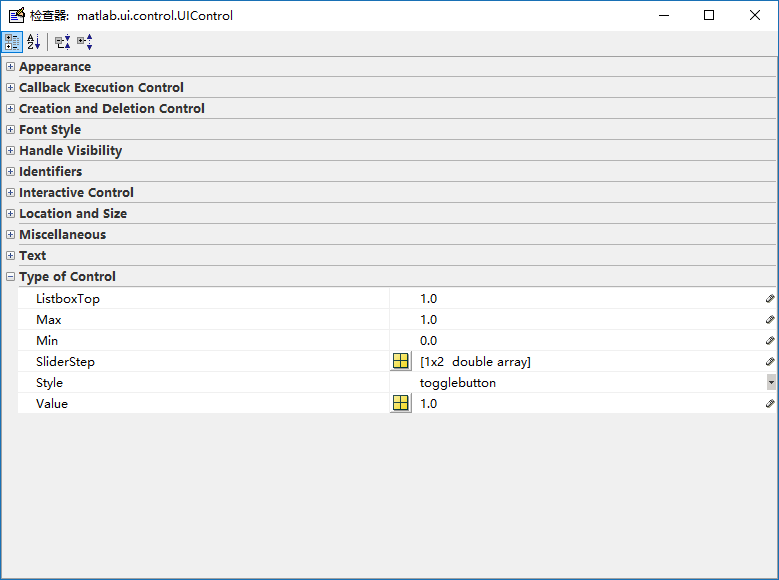
Task: Switch to categorized property view
Action: pos(12,42)
